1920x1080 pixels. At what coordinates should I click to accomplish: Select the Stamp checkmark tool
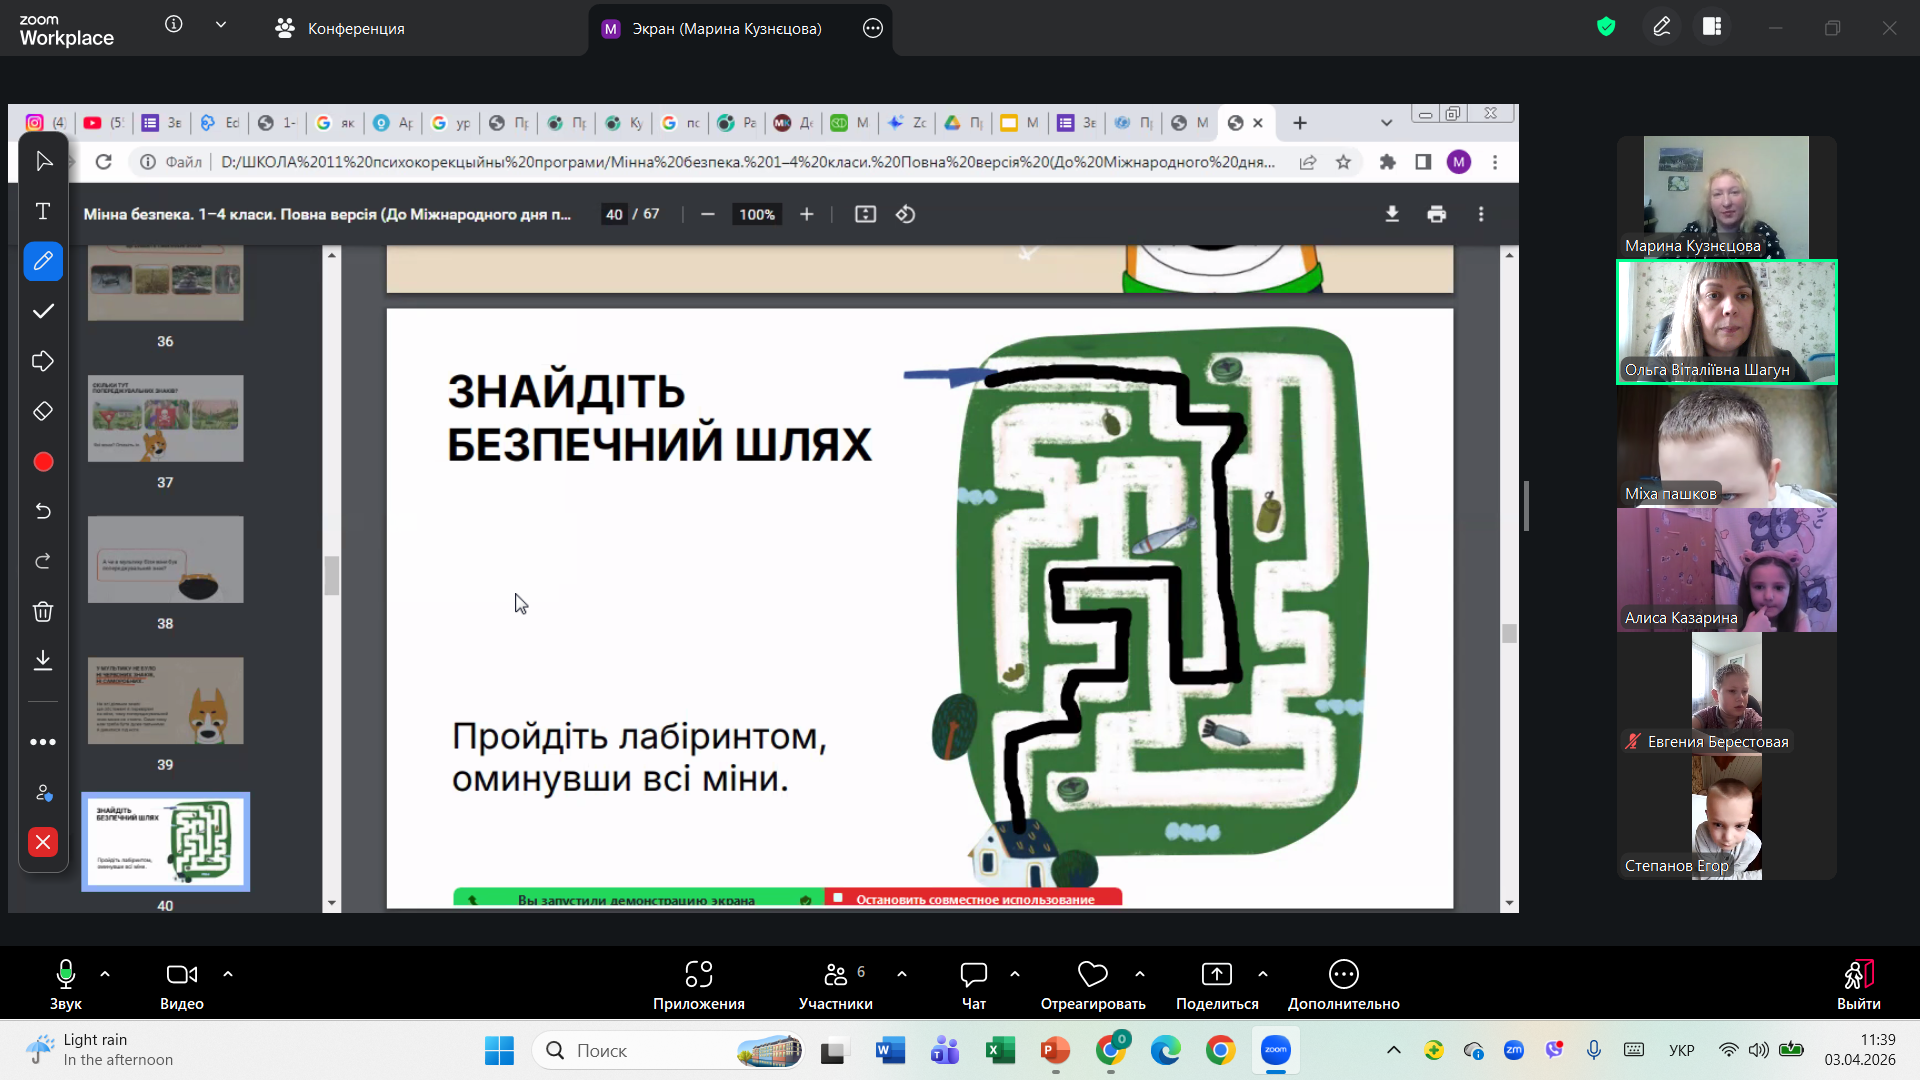point(43,311)
